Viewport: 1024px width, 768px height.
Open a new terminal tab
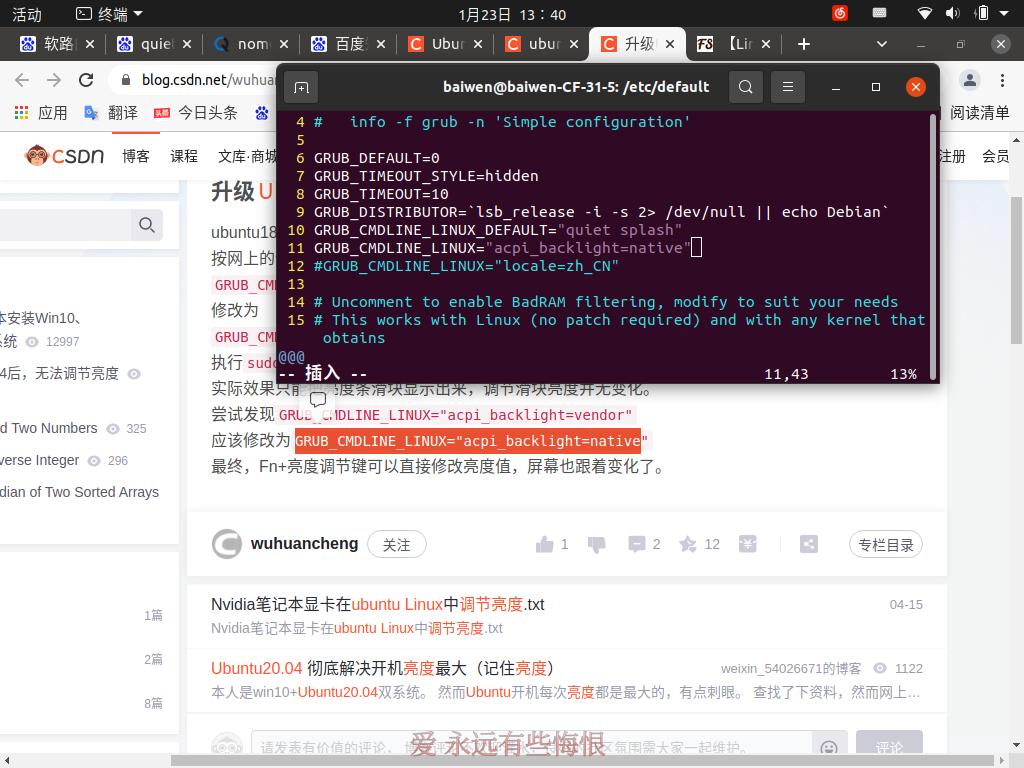point(301,87)
